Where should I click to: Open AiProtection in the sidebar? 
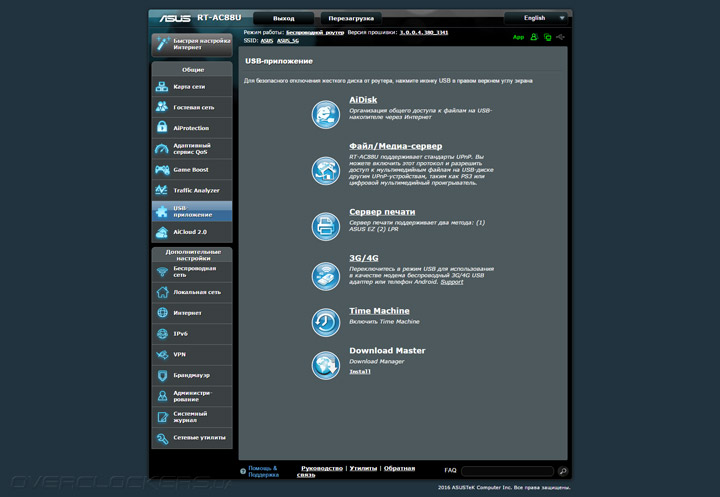click(192, 128)
